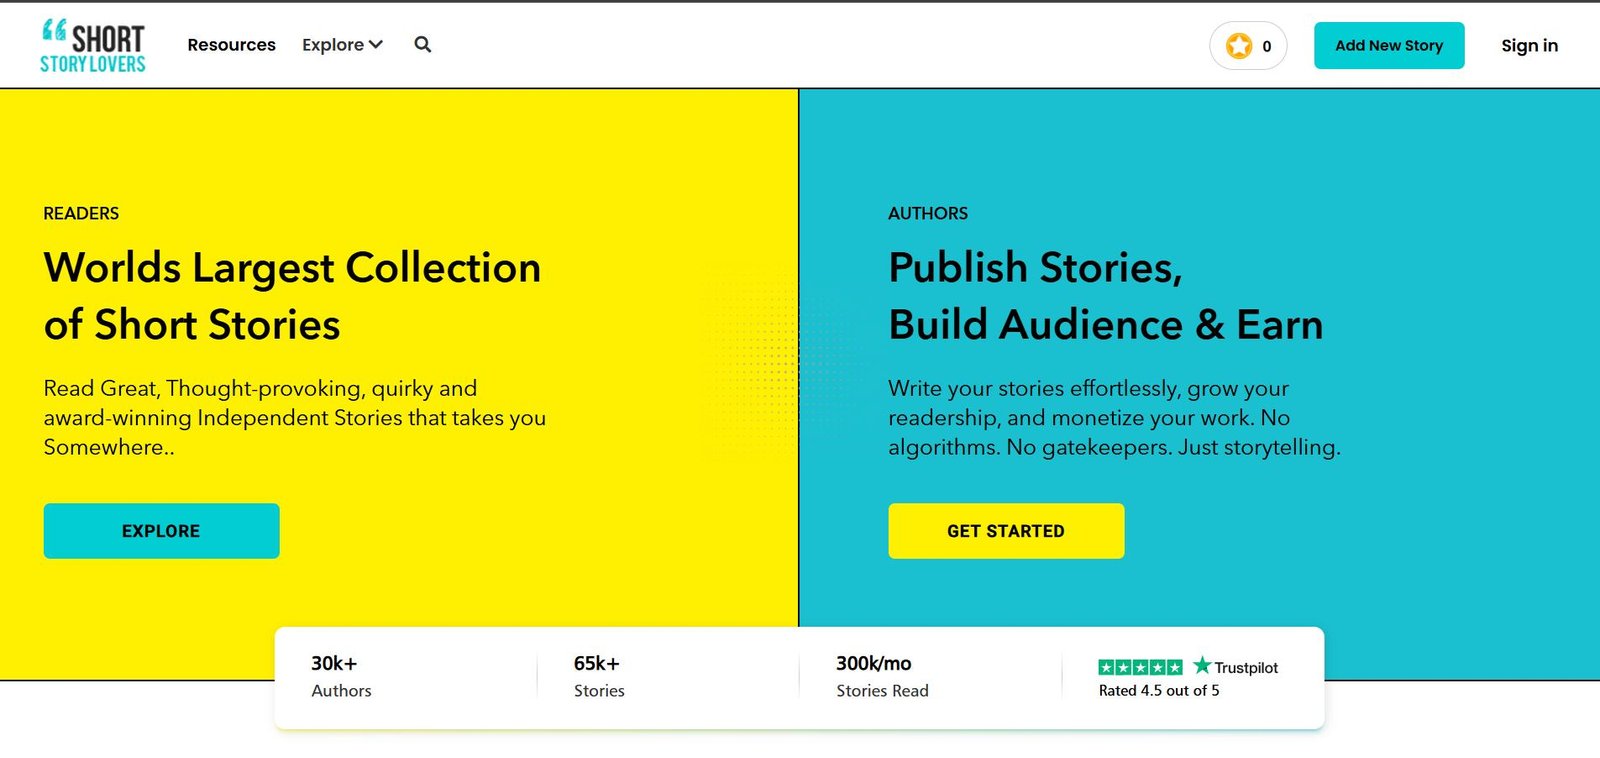Click the Sign in link
Image resolution: width=1600 pixels, height=758 pixels.
1529,46
